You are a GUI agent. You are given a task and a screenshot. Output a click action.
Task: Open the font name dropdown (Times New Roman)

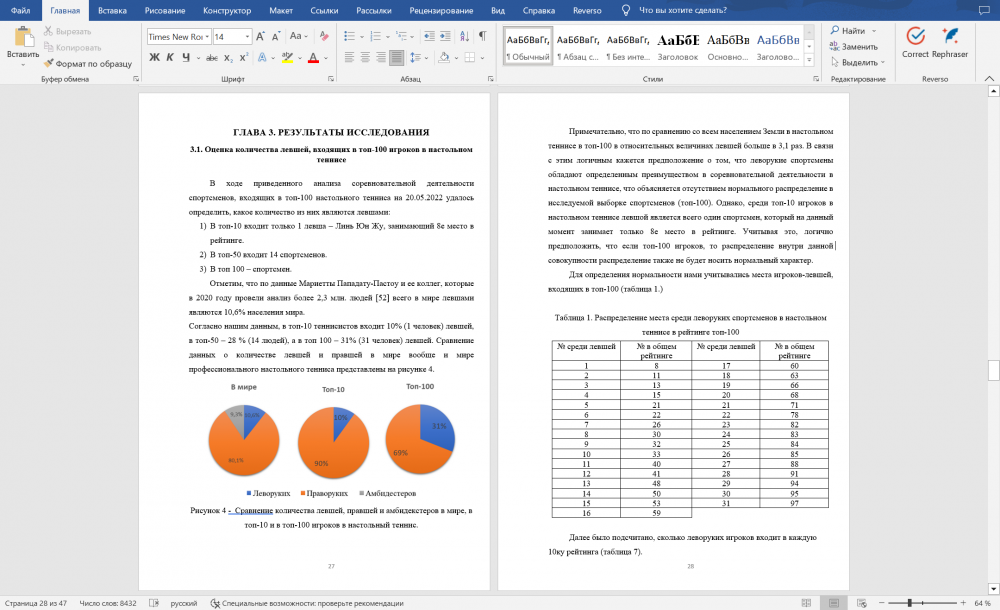[207, 37]
